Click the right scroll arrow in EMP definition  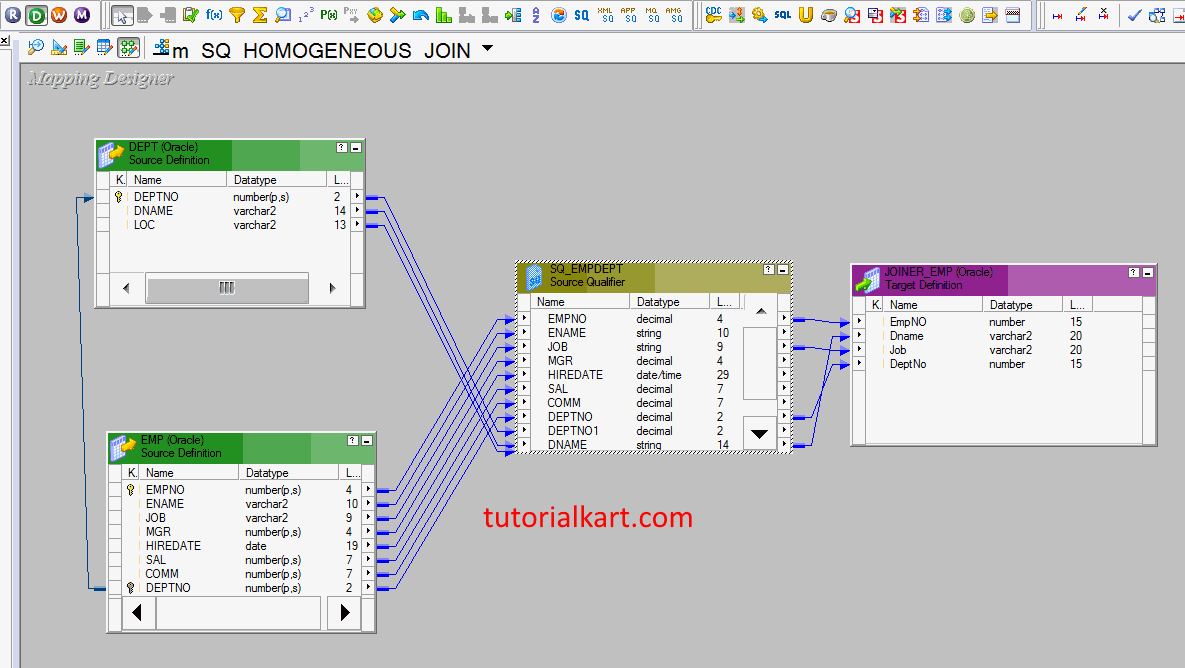coord(344,612)
